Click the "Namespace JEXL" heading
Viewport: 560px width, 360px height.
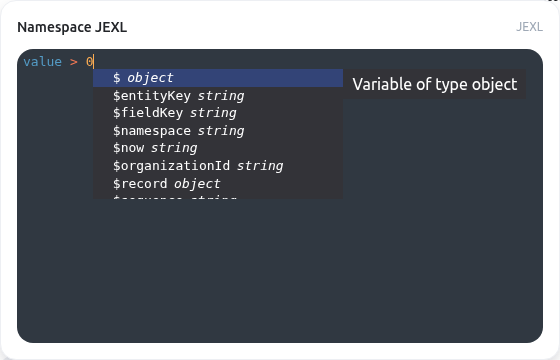click(72, 27)
